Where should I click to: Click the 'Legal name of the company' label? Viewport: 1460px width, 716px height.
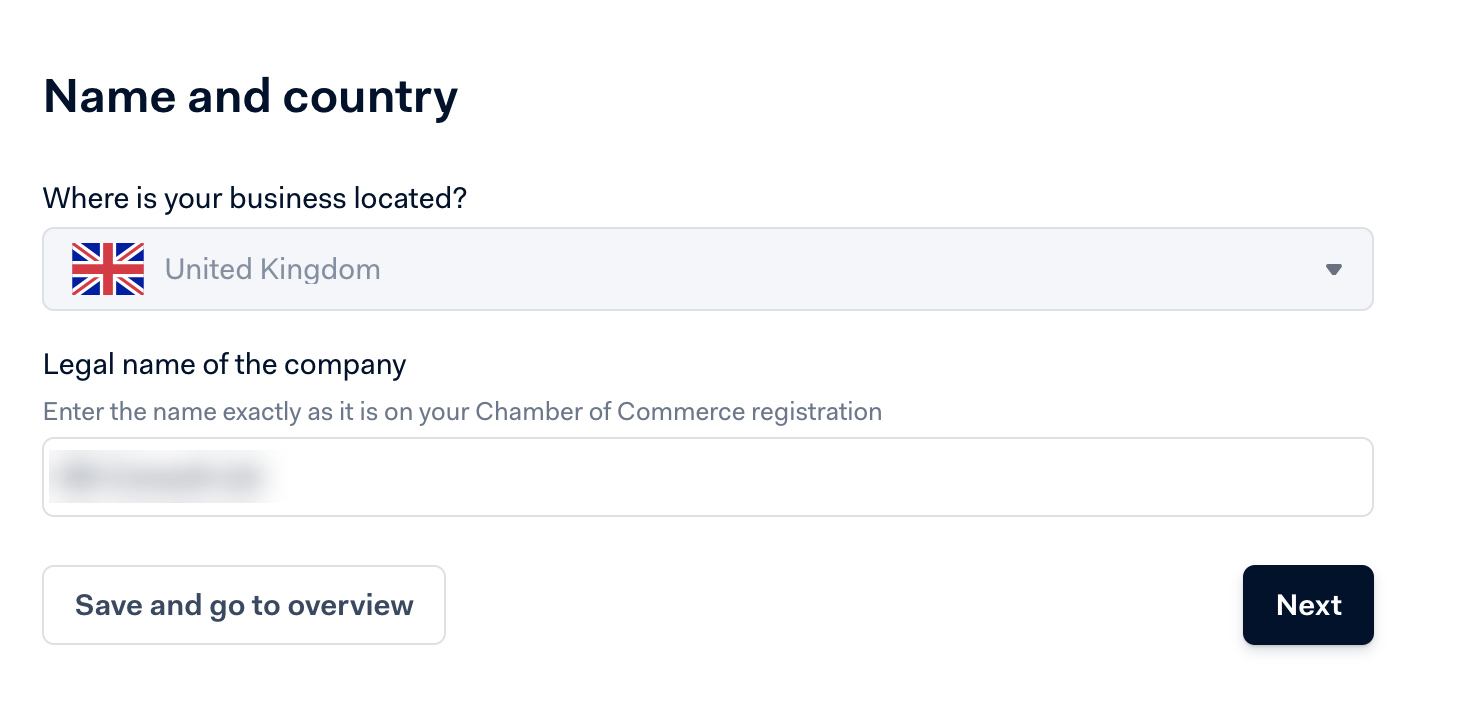224,364
